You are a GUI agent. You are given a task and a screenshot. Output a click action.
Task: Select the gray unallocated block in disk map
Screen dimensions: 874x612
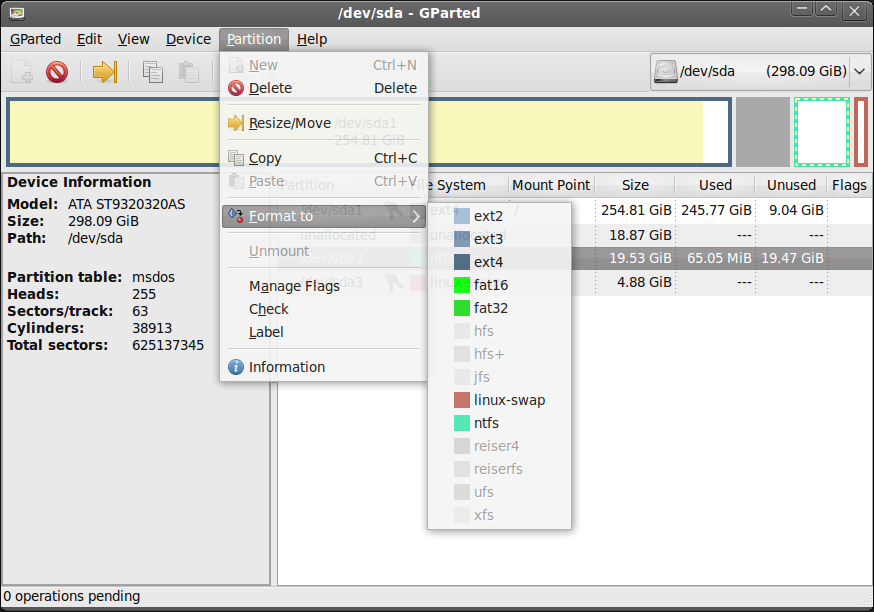pyautogui.click(x=763, y=132)
